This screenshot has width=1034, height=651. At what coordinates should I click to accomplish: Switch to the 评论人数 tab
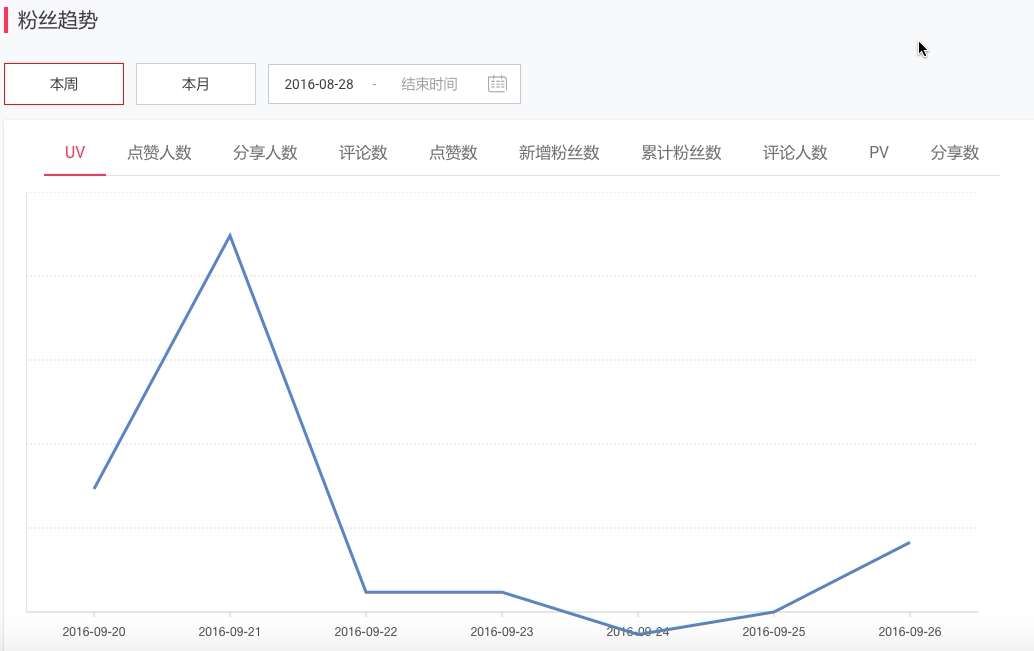795,153
